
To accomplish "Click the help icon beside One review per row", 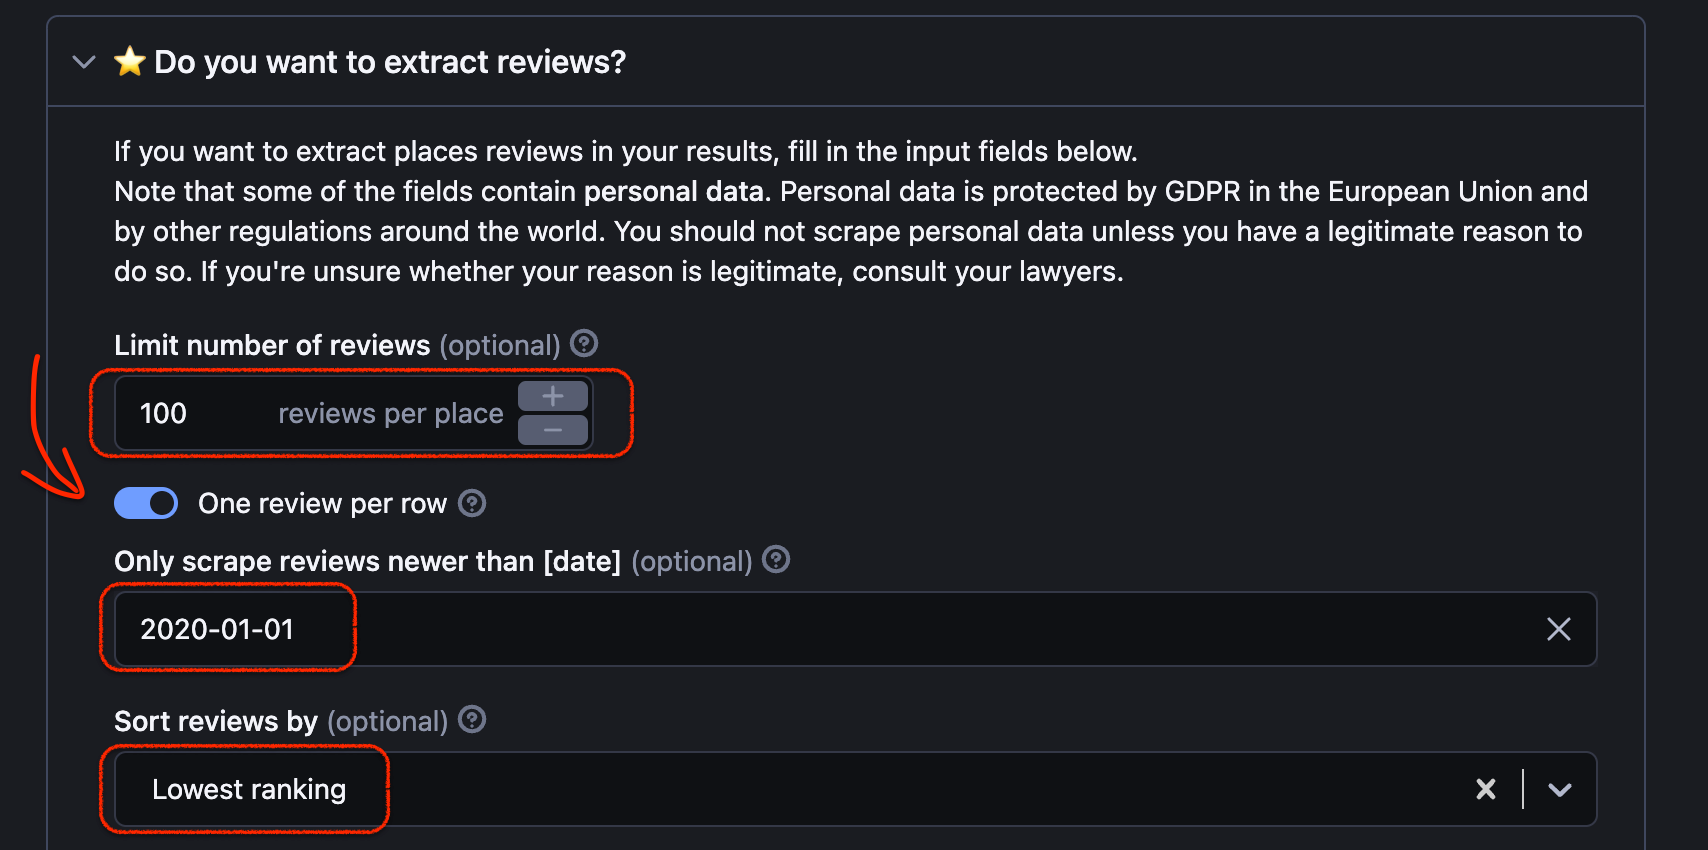I will coord(471,503).
